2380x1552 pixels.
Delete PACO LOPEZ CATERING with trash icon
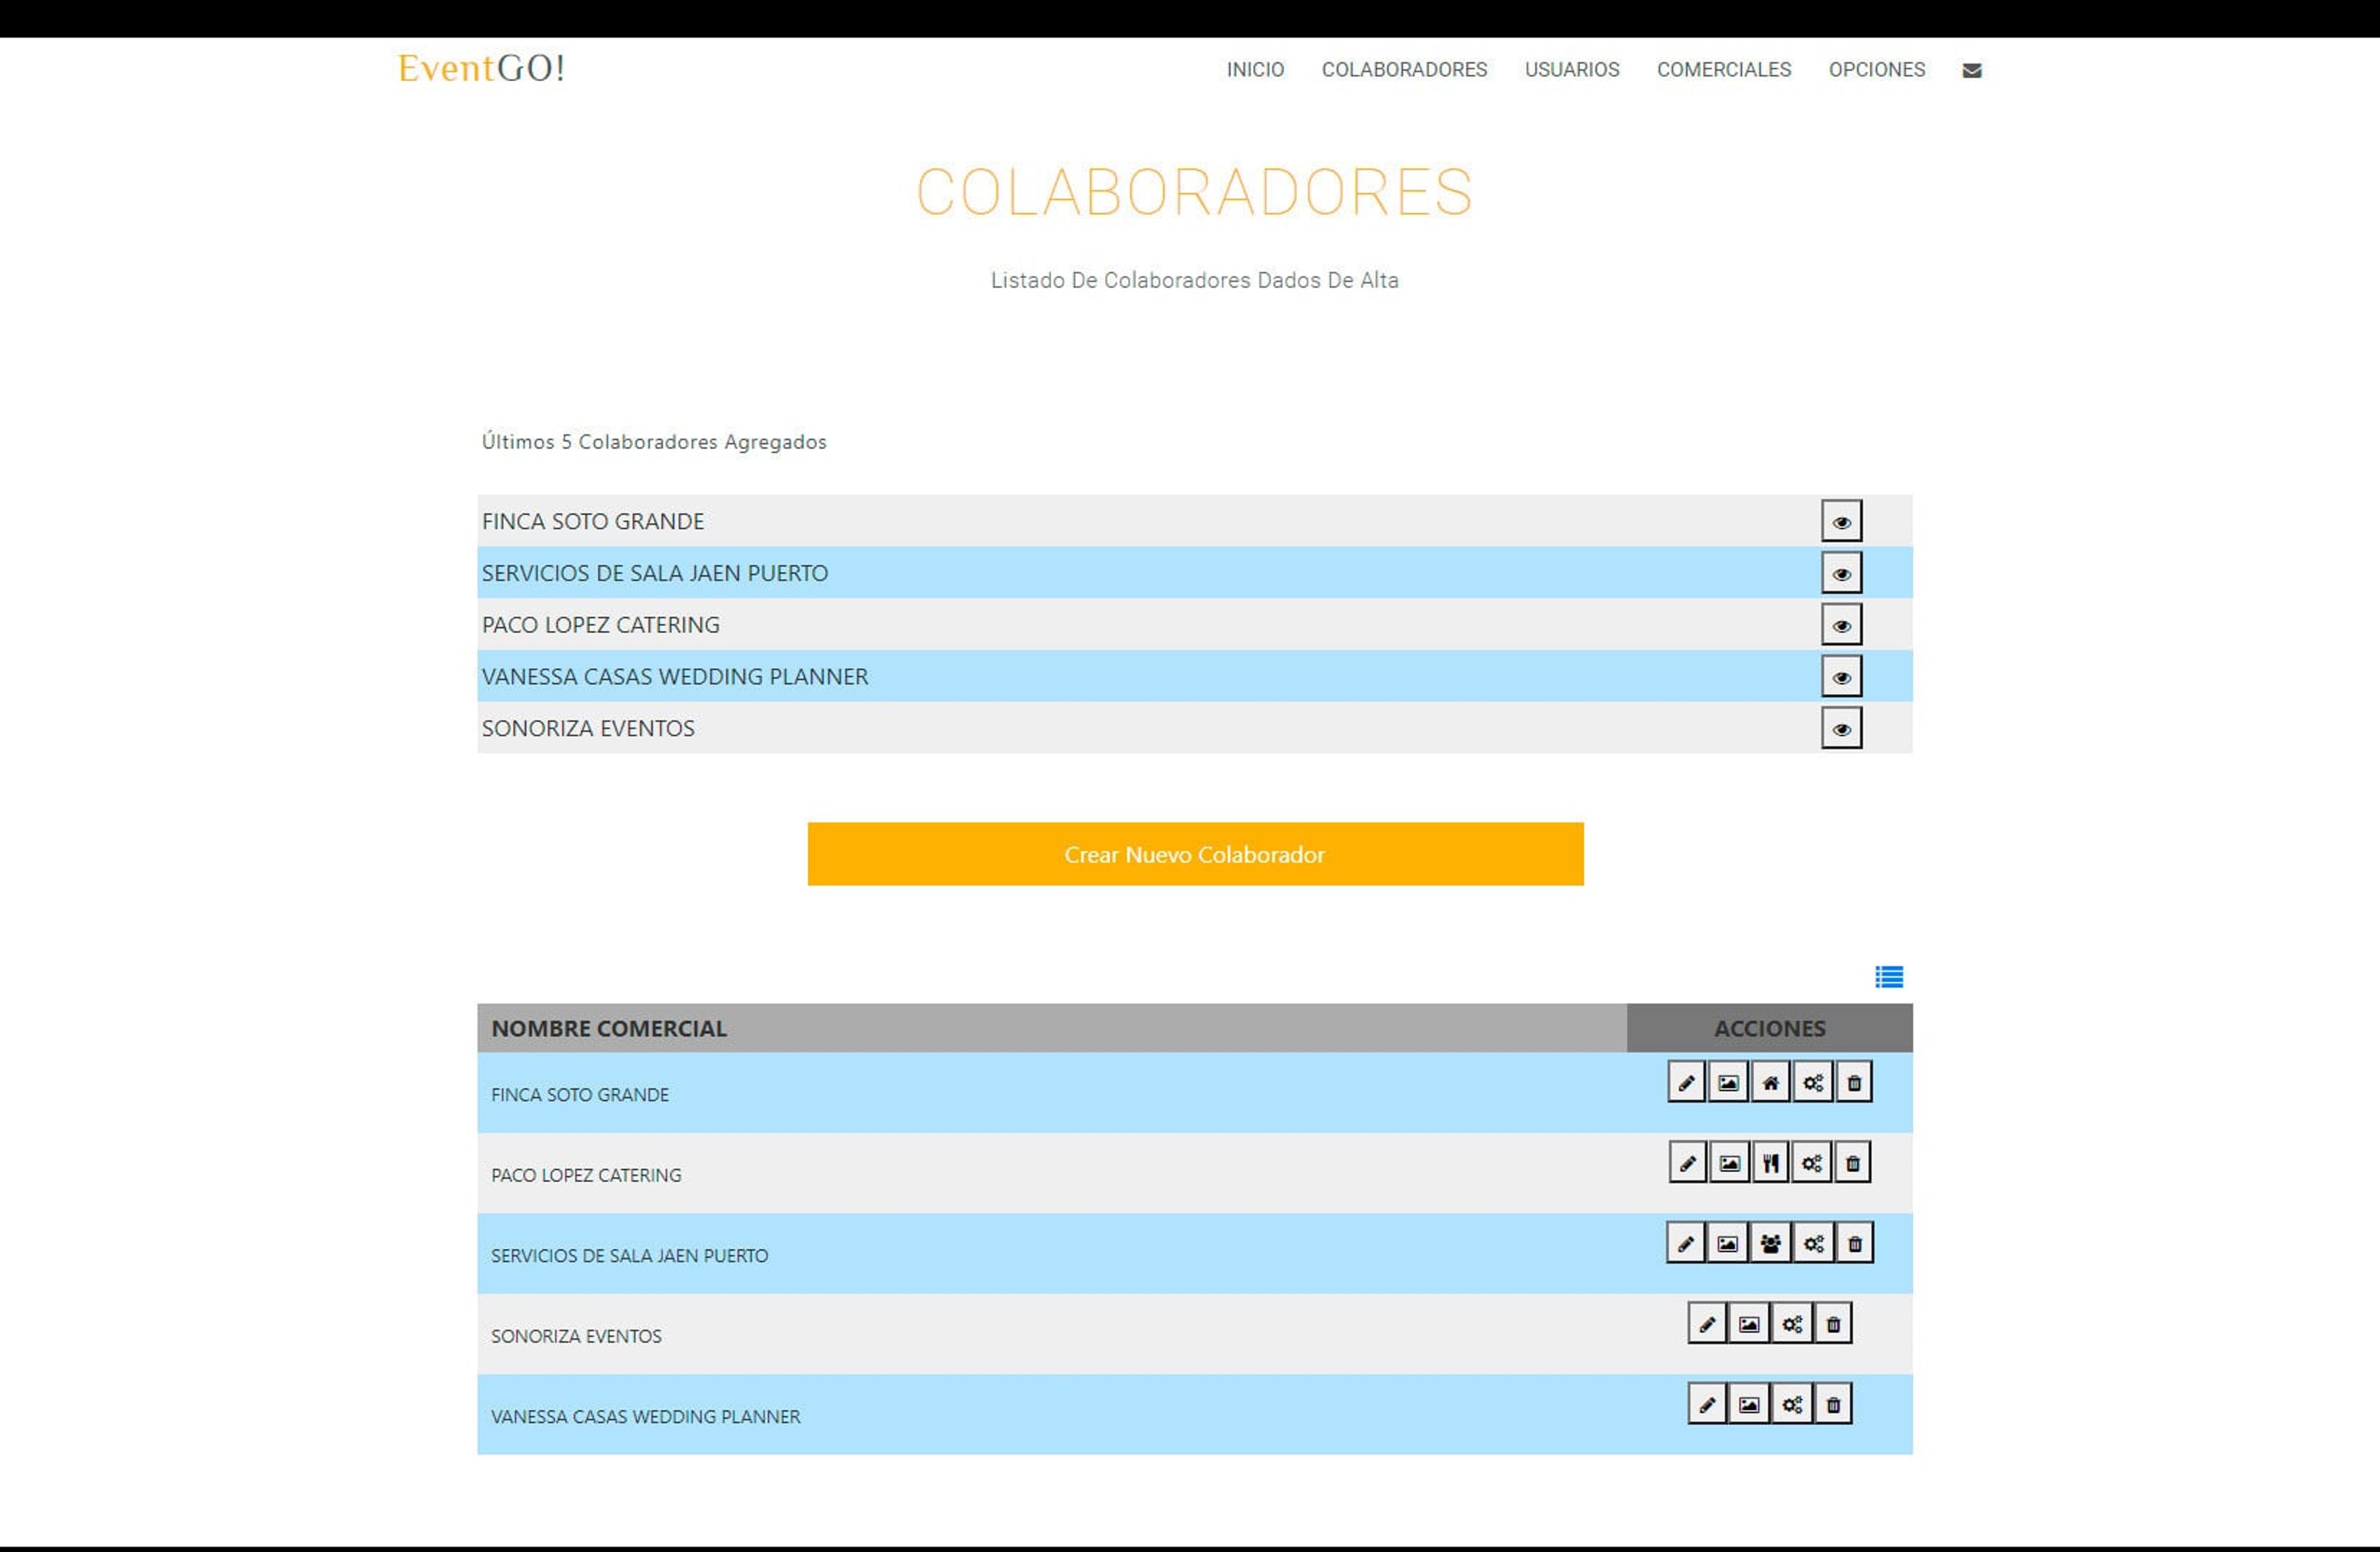point(1852,1163)
